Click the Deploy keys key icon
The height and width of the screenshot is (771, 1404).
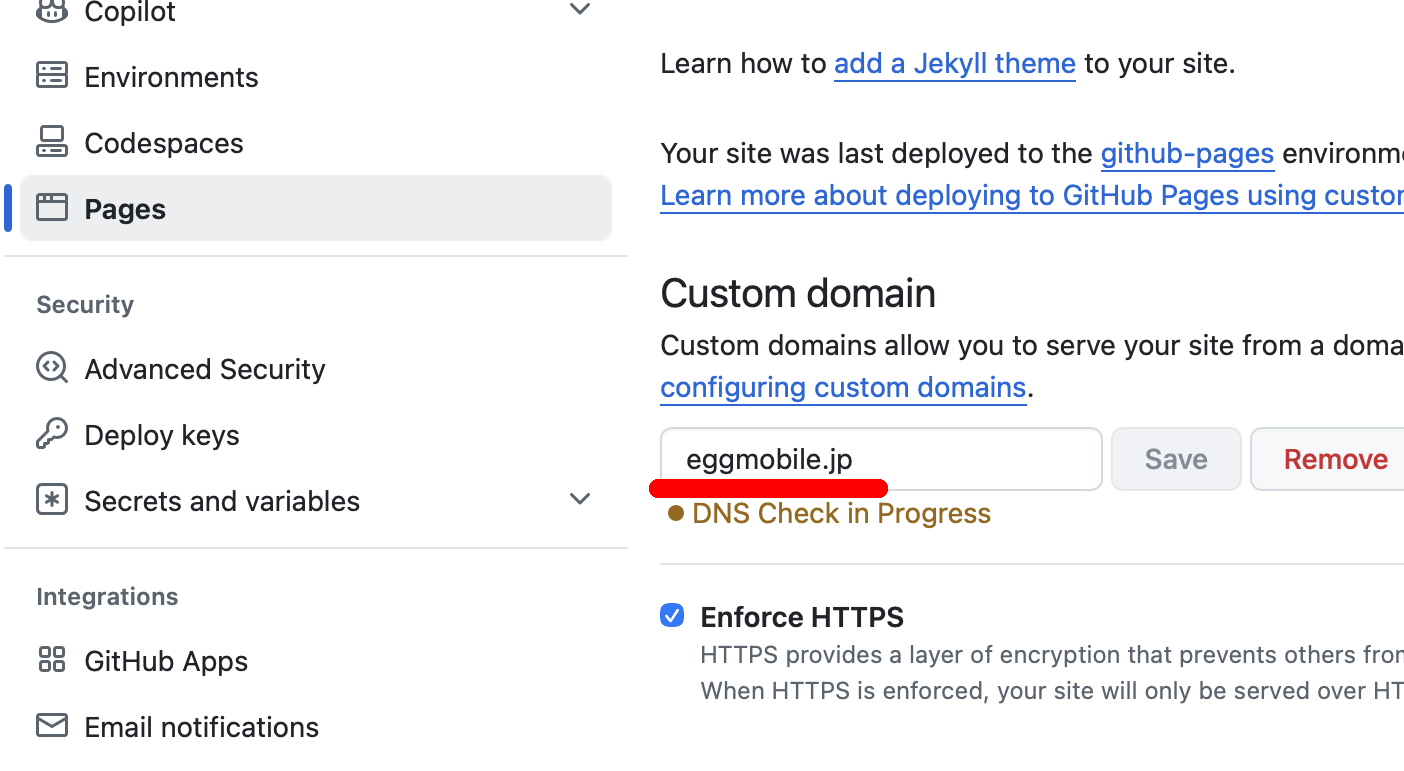[50, 434]
